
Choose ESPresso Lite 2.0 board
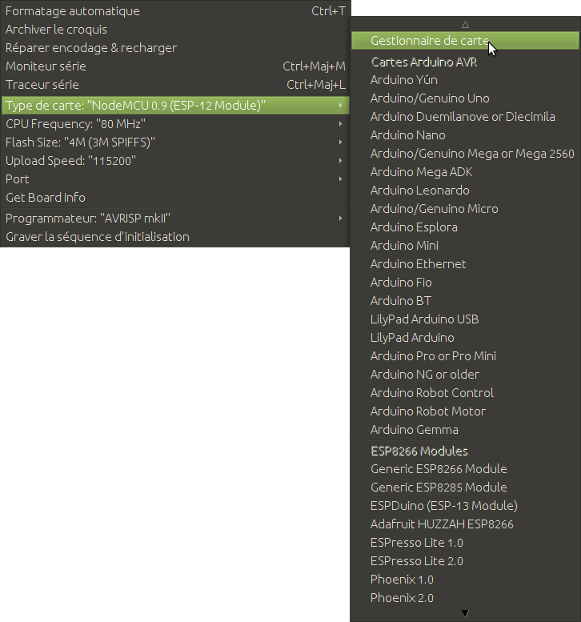tap(465, 561)
